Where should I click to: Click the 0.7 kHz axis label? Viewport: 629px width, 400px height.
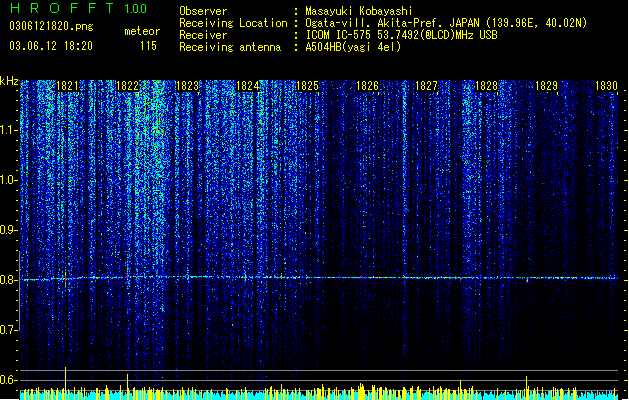[8, 330]
